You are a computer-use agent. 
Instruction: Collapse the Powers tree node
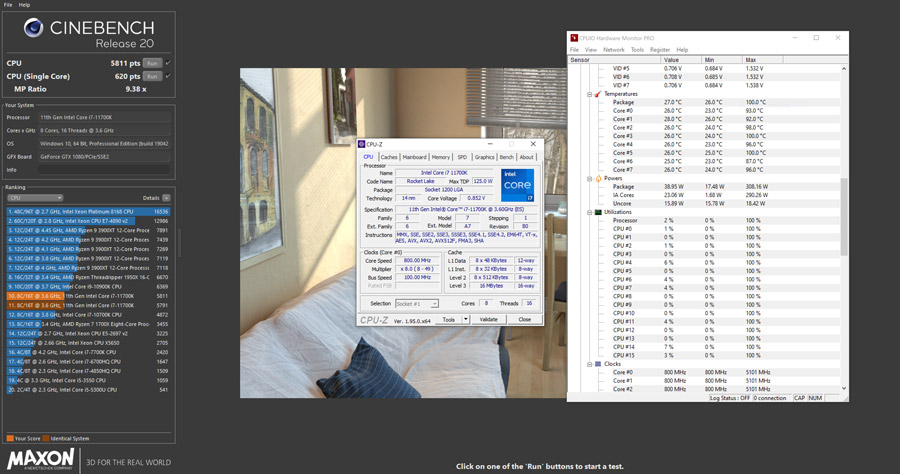click(x=589, y=178)
